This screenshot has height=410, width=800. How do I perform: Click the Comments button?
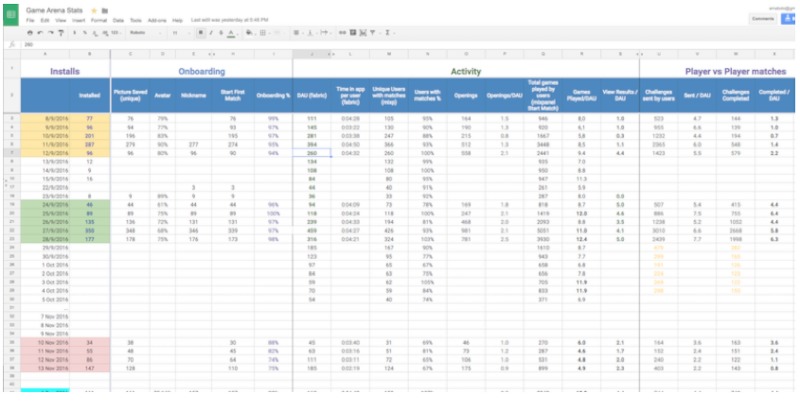[x=763, y=19]
